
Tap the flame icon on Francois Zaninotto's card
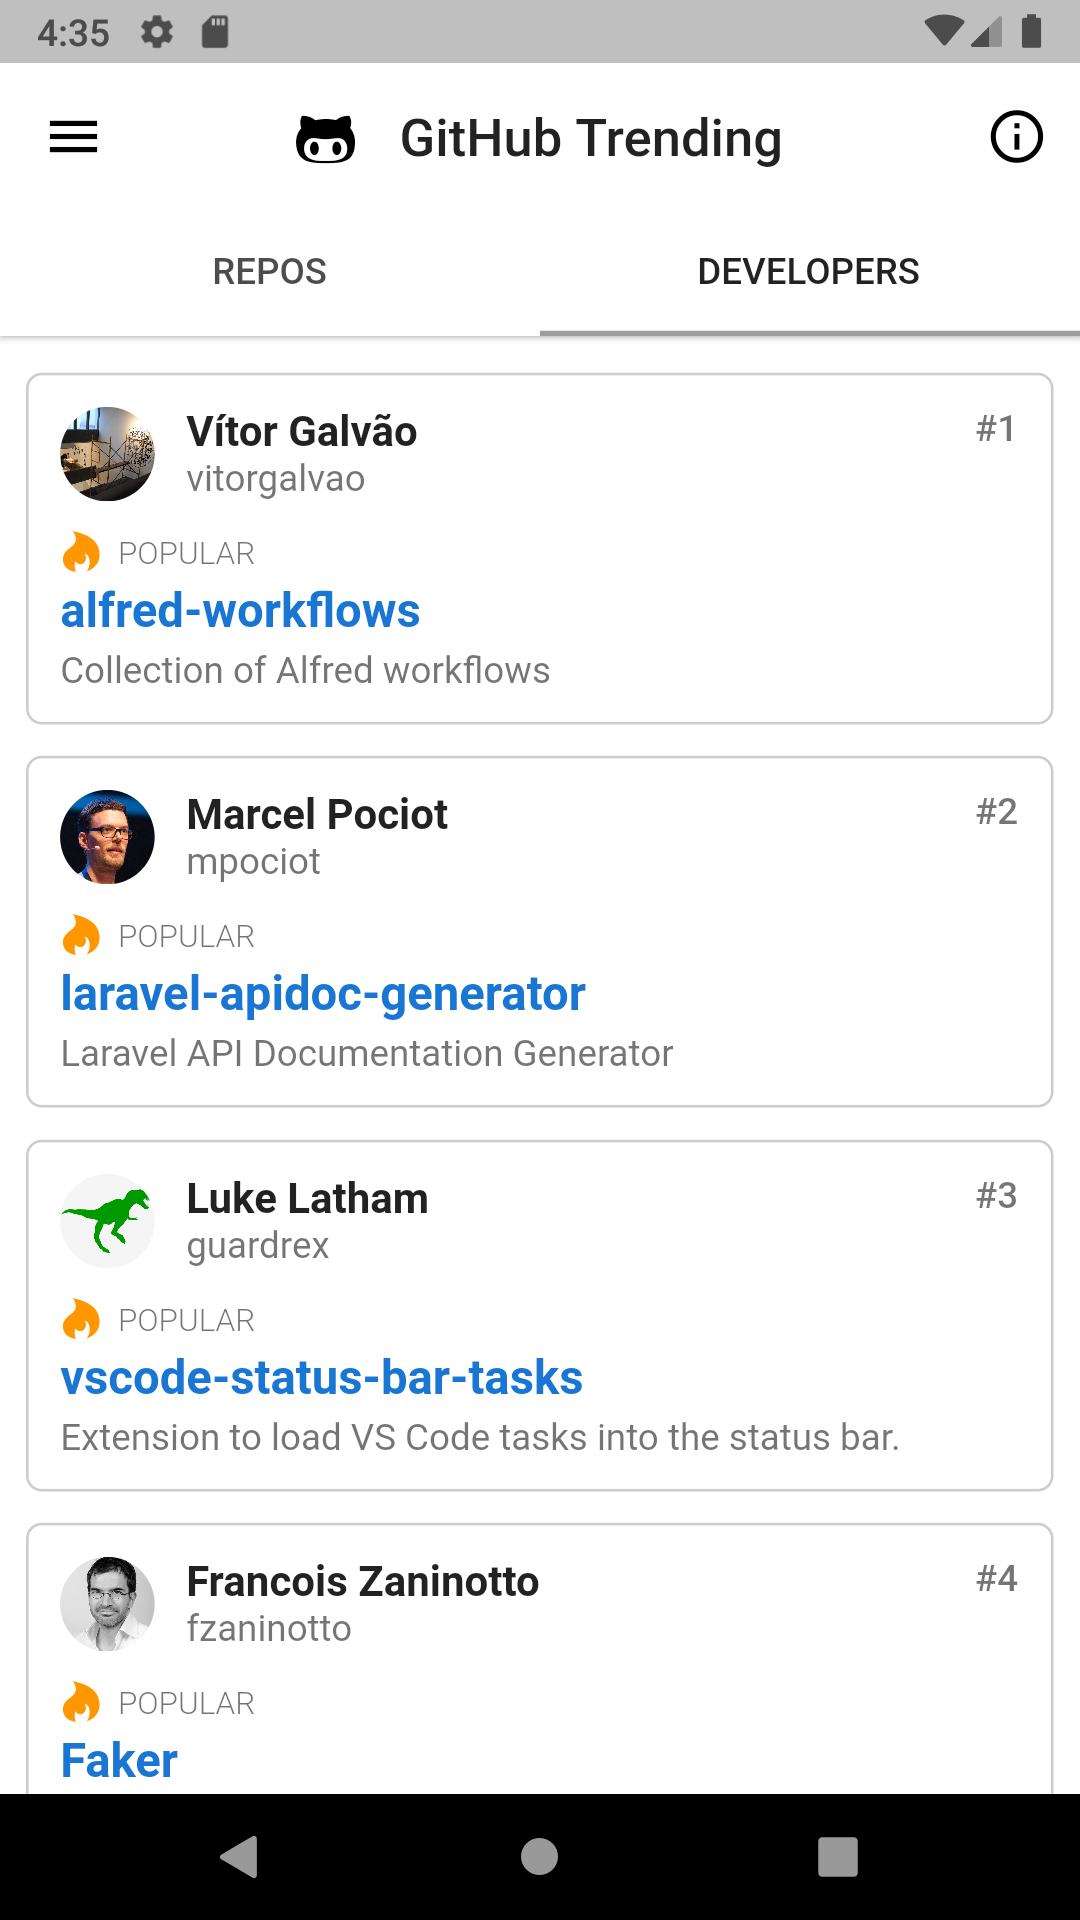(81, 1702)
